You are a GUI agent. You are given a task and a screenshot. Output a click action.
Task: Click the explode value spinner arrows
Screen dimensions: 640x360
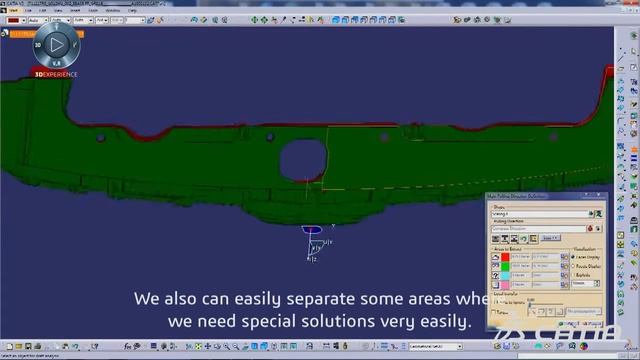pyautogui.click(x=597, y=283)
